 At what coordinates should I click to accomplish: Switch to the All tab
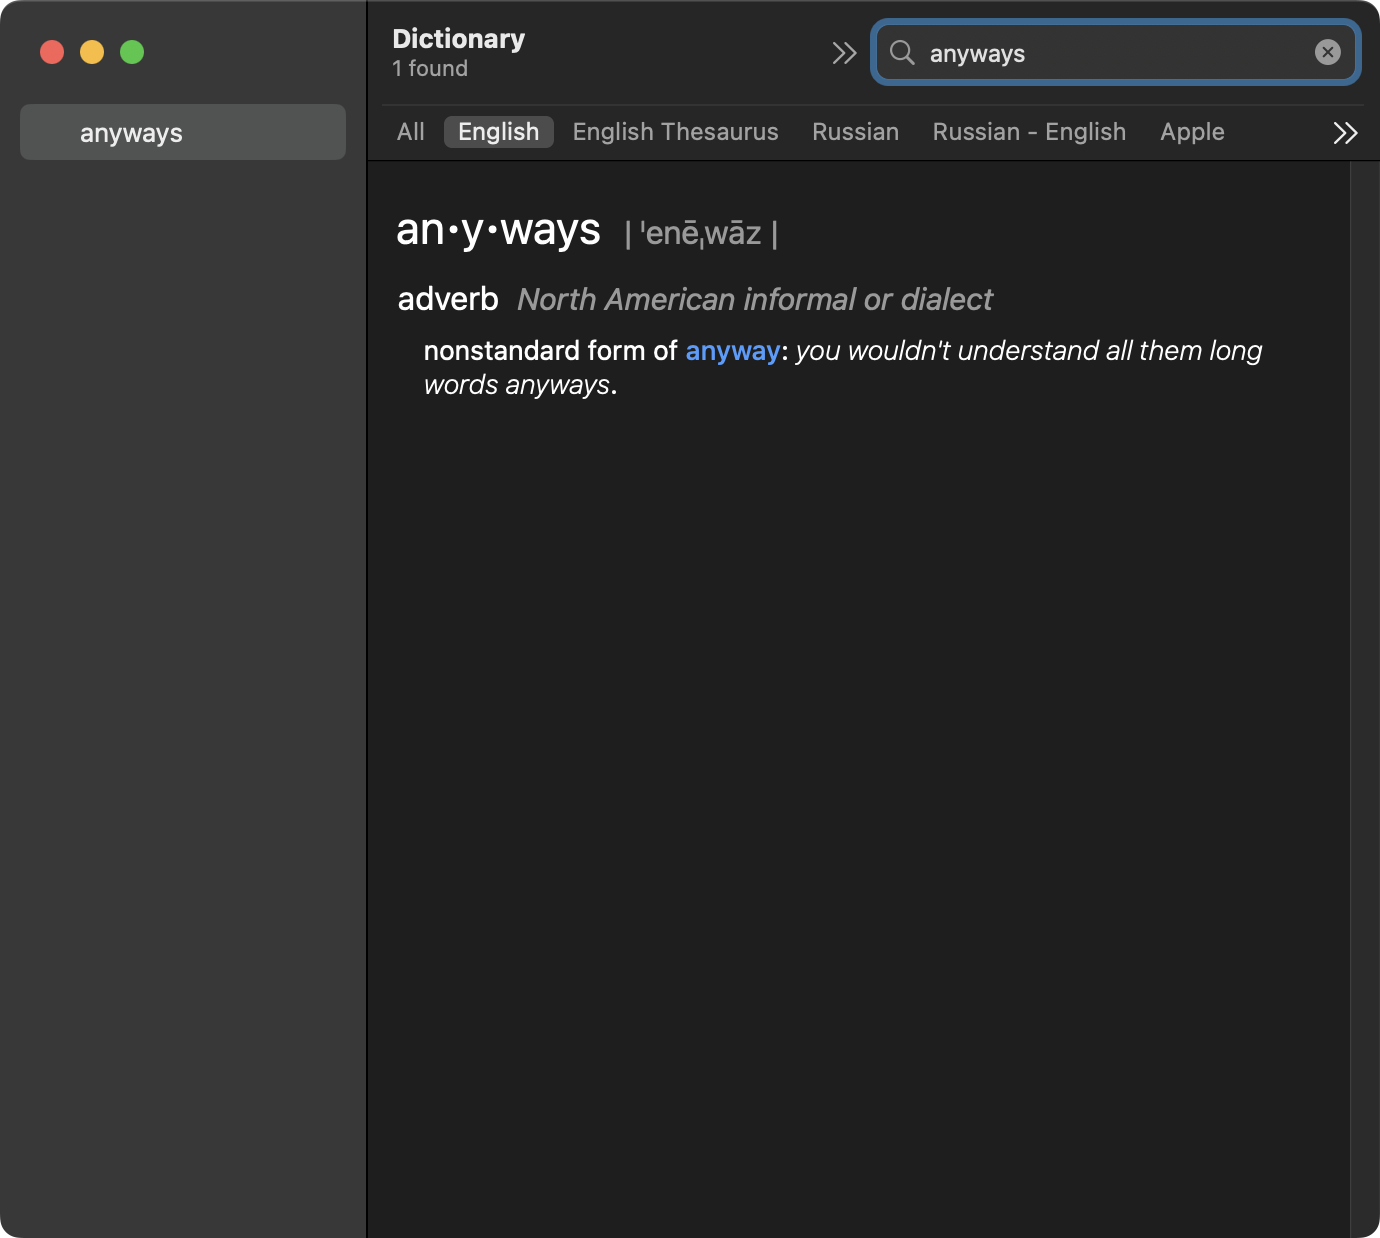tap(410, 132)
